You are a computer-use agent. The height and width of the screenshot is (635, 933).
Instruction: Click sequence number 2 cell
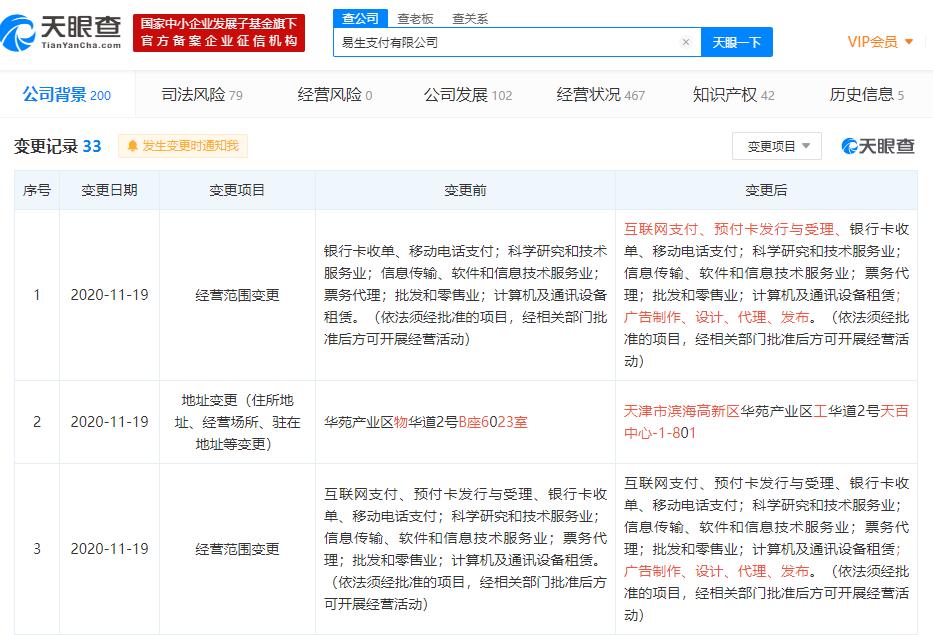pos(37,422)
